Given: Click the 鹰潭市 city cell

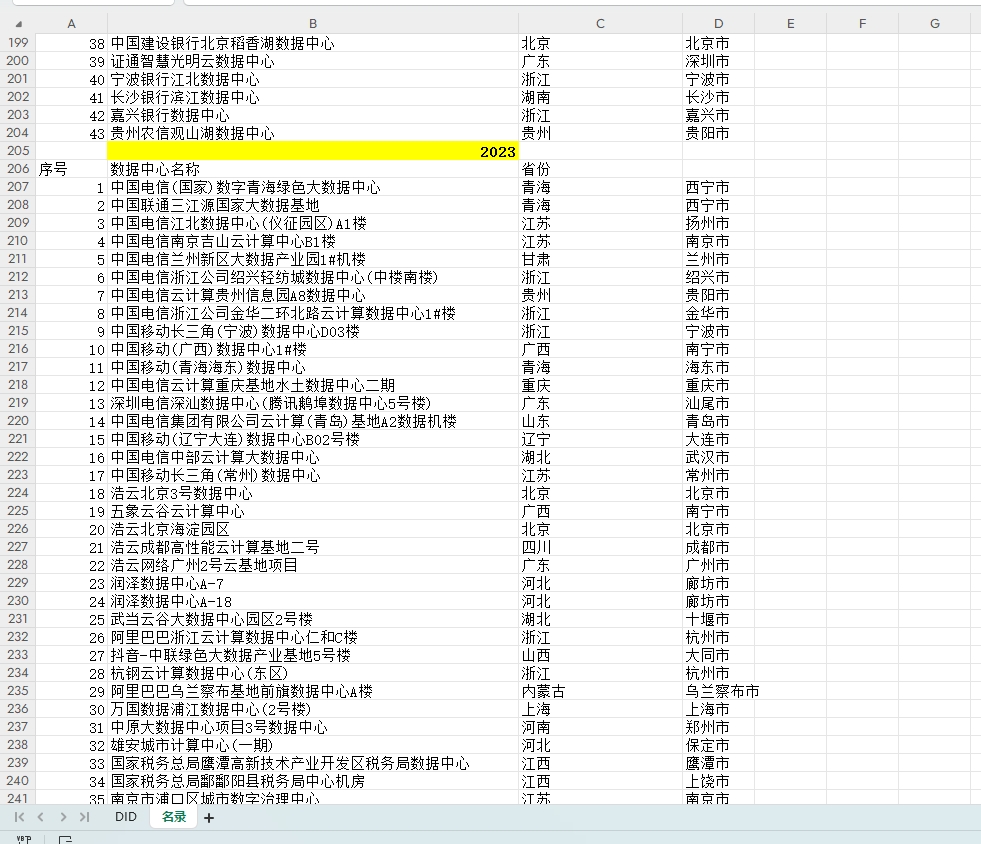Looking at the screenshot, I should [718, 763].
